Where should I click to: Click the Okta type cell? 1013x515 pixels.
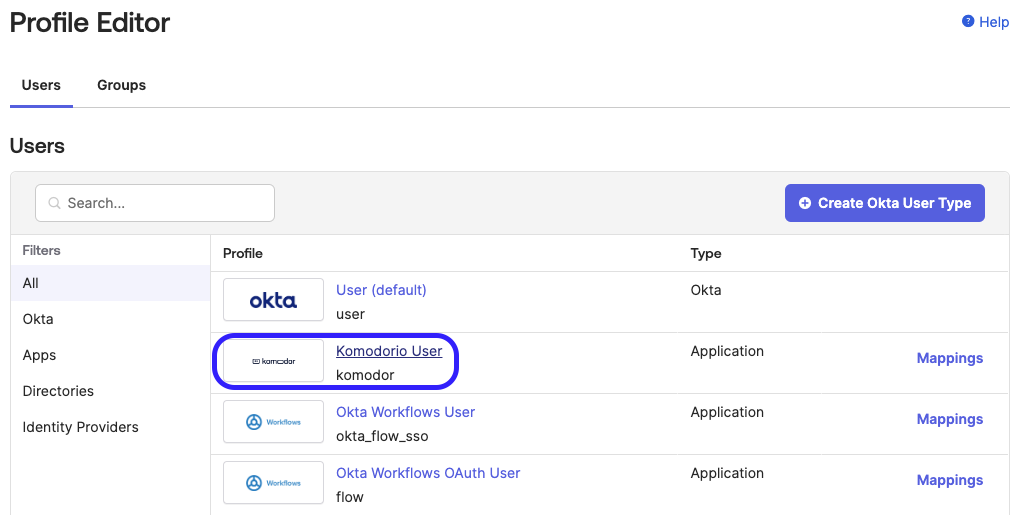coord(705,290)
